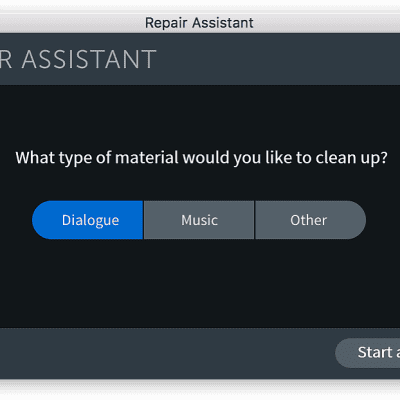This screenshot has width=400, height=400.
Task: Pick the Other material option
Action: point(310,220)
